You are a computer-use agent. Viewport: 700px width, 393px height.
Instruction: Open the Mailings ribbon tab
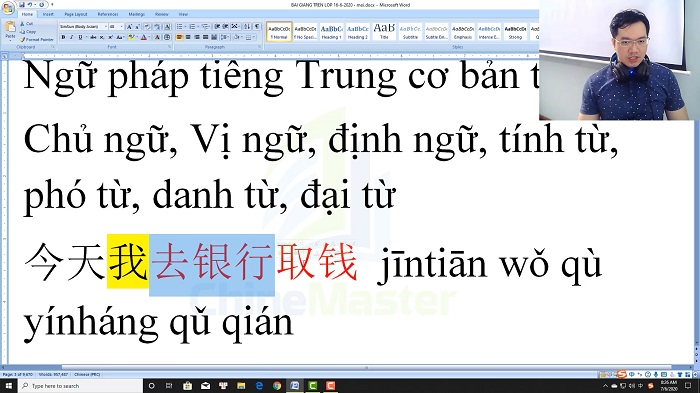click(137, 14)
